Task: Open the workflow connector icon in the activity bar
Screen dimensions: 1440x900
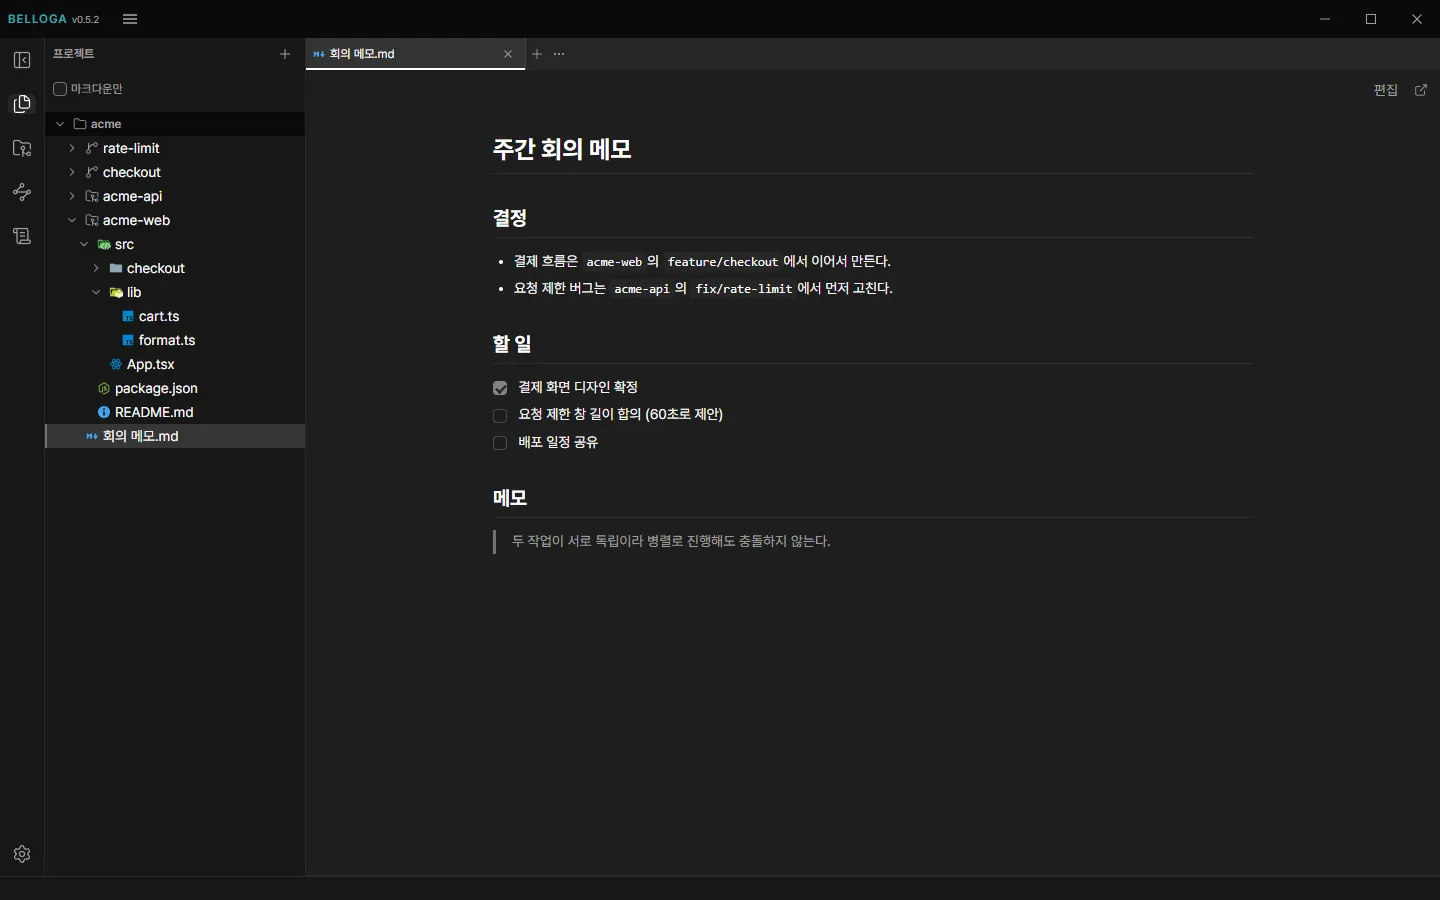Action: (22, 192)
